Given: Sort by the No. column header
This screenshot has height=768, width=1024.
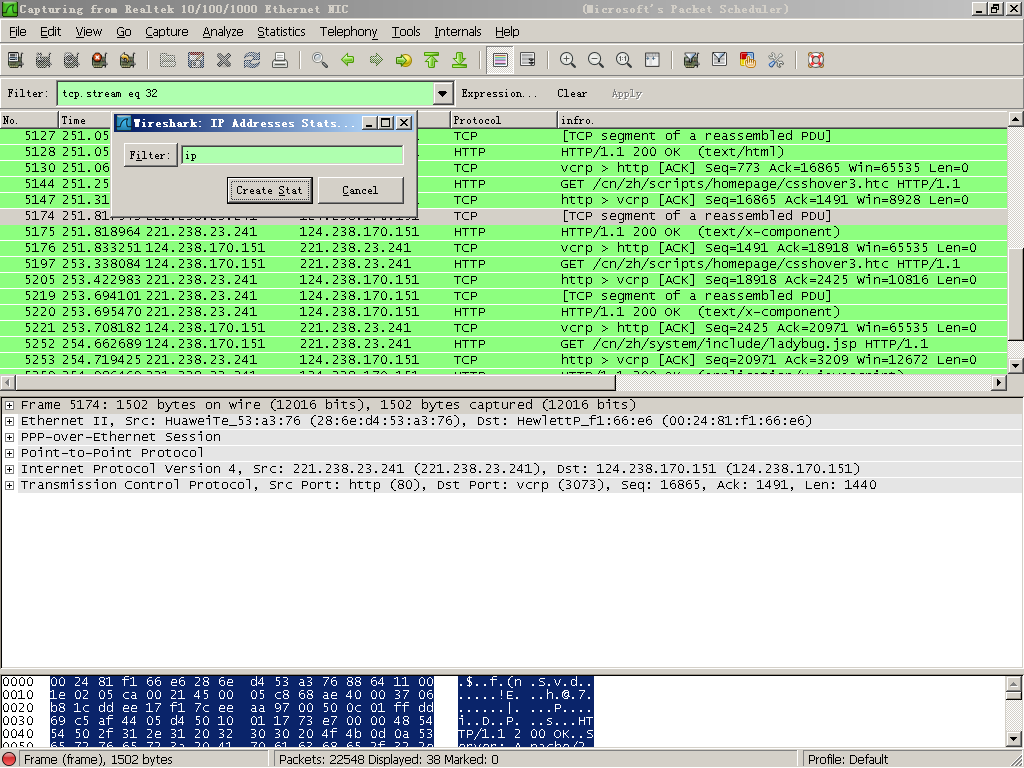Looking at the screenshot, I should 29,120.
